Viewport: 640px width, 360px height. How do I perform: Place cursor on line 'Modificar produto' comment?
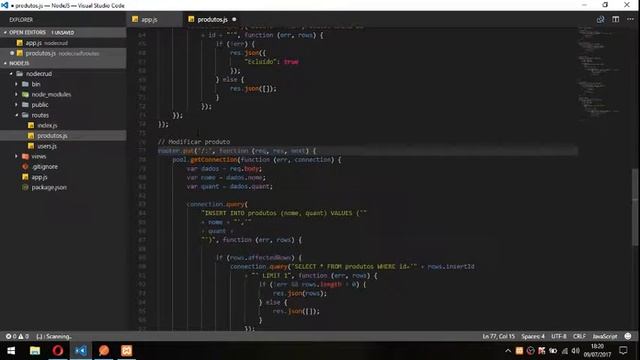click(x=194, y=142)
